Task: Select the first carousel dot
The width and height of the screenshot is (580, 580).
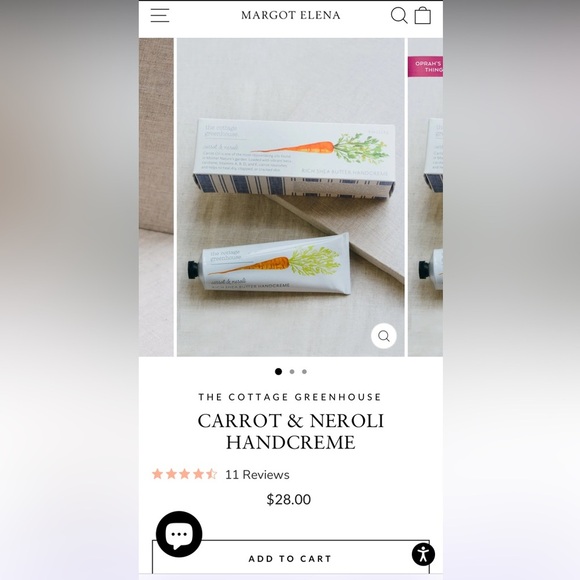Action: pos(279,371)
